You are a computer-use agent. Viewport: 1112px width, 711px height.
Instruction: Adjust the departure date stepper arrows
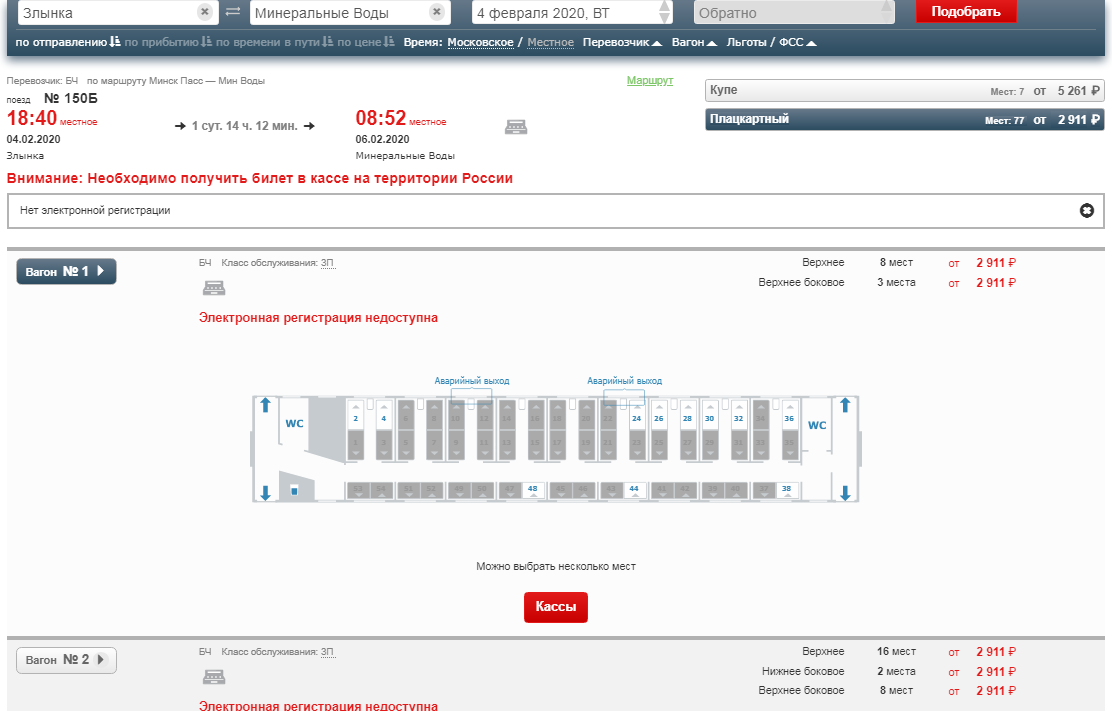pyautogui.click(x=666, y=12)
